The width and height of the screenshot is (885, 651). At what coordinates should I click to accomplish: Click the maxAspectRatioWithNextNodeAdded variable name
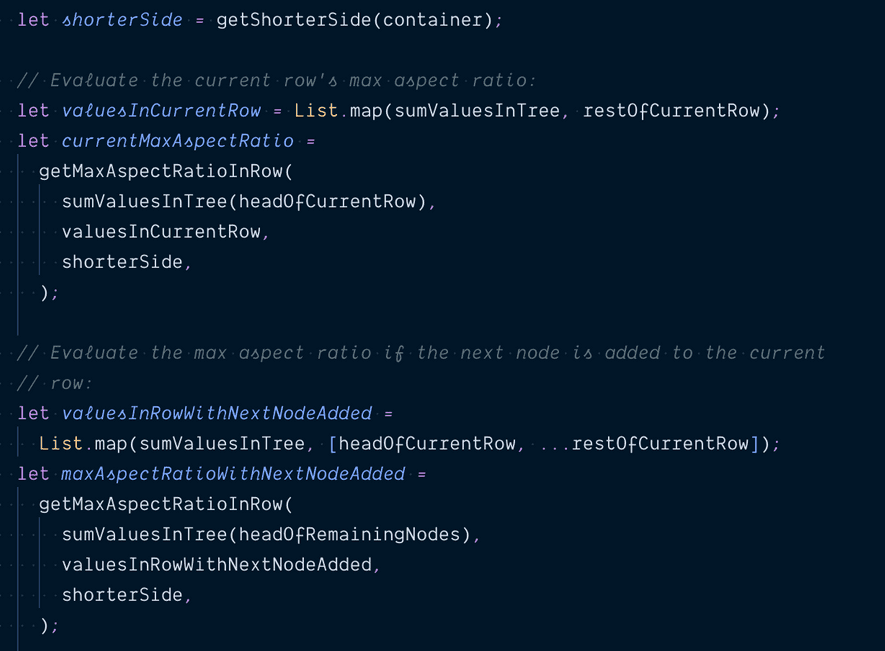point(233,474)
